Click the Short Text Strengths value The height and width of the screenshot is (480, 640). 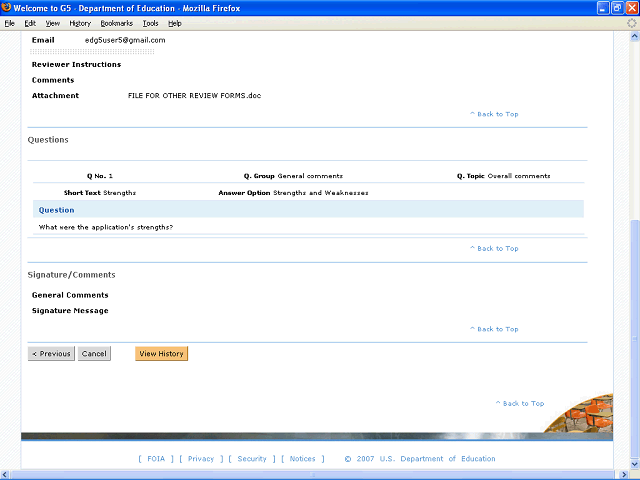point(120,193)
